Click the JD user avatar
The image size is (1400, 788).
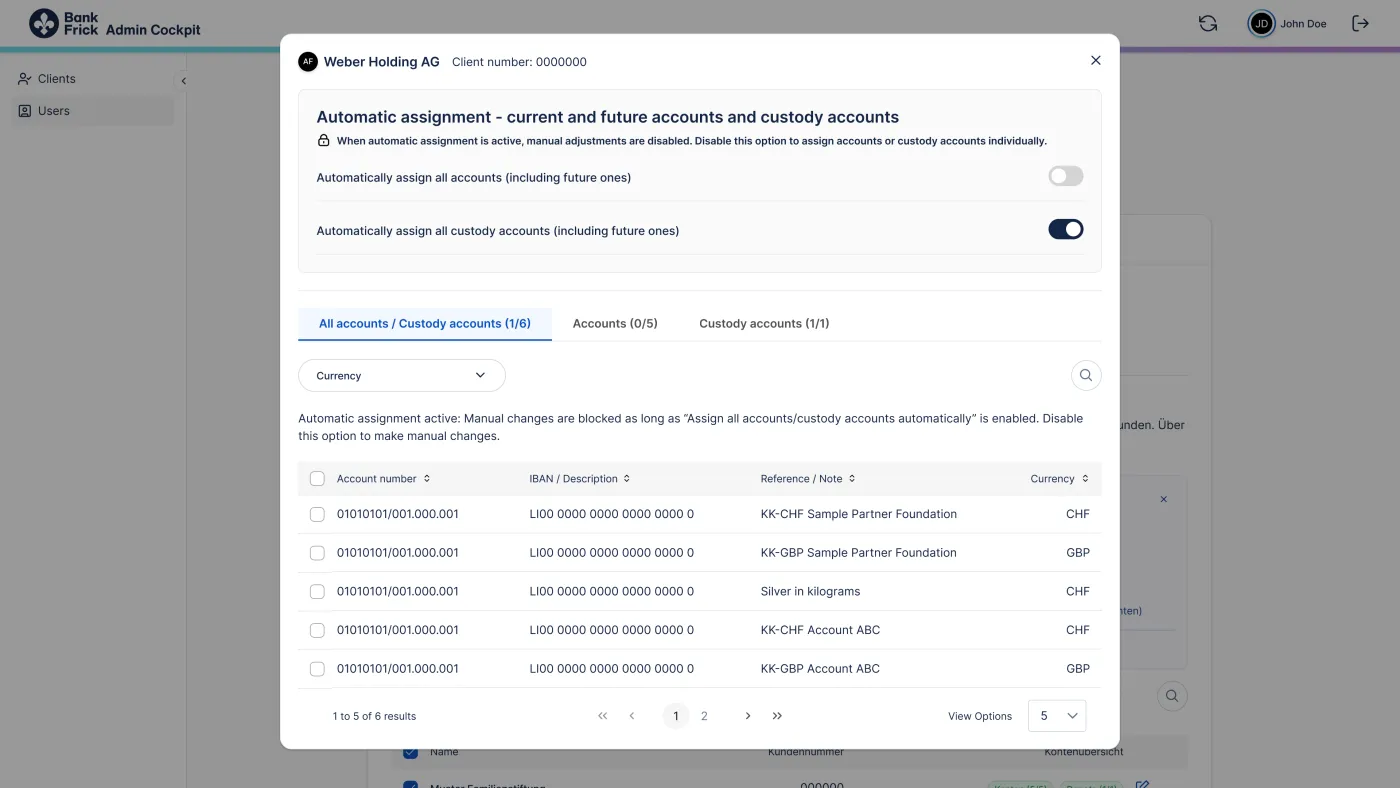pos(1262,23)
